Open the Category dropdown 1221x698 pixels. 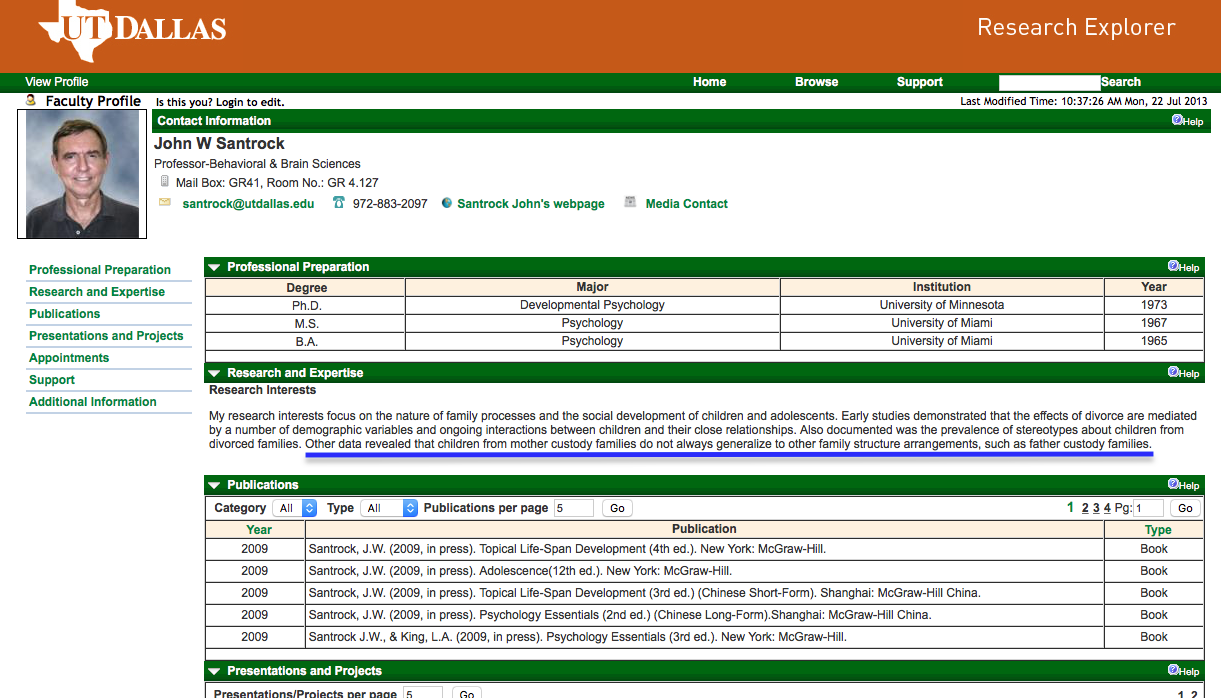click(295, 508)
